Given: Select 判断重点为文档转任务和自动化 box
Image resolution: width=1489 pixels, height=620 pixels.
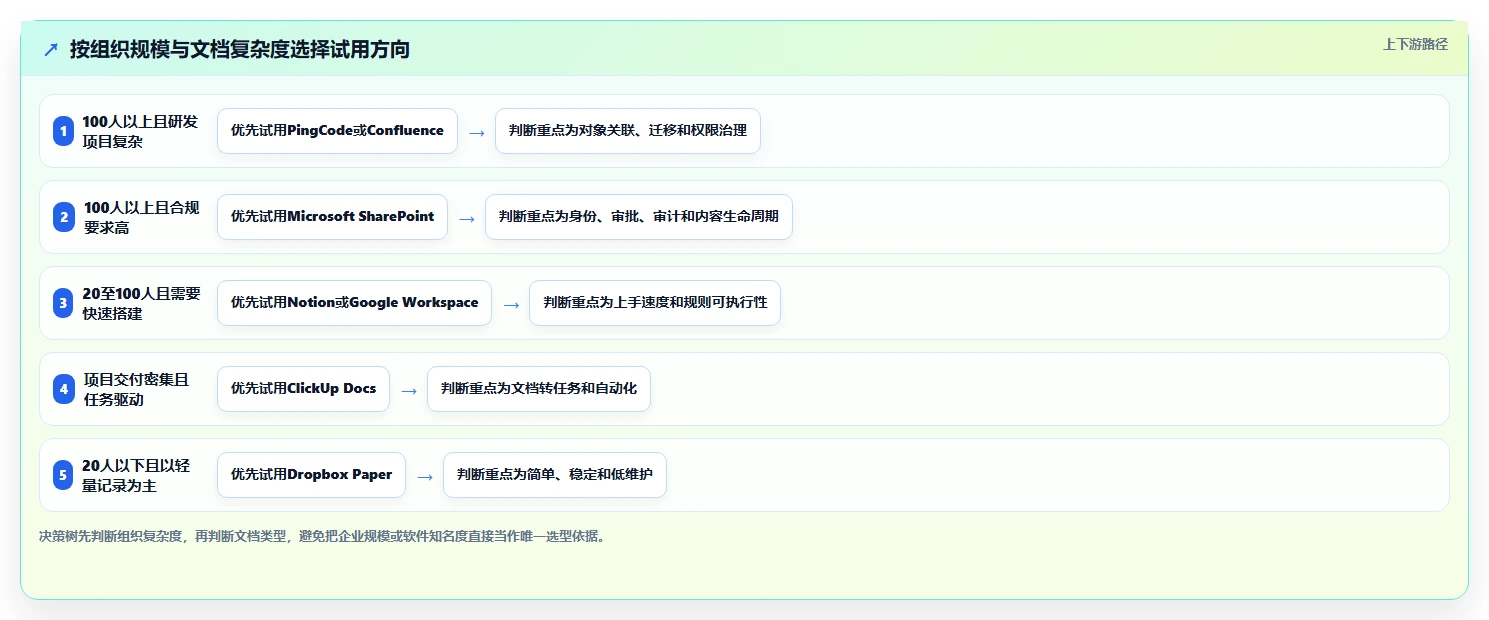Looking at the screenshot, I should (539, 389).
